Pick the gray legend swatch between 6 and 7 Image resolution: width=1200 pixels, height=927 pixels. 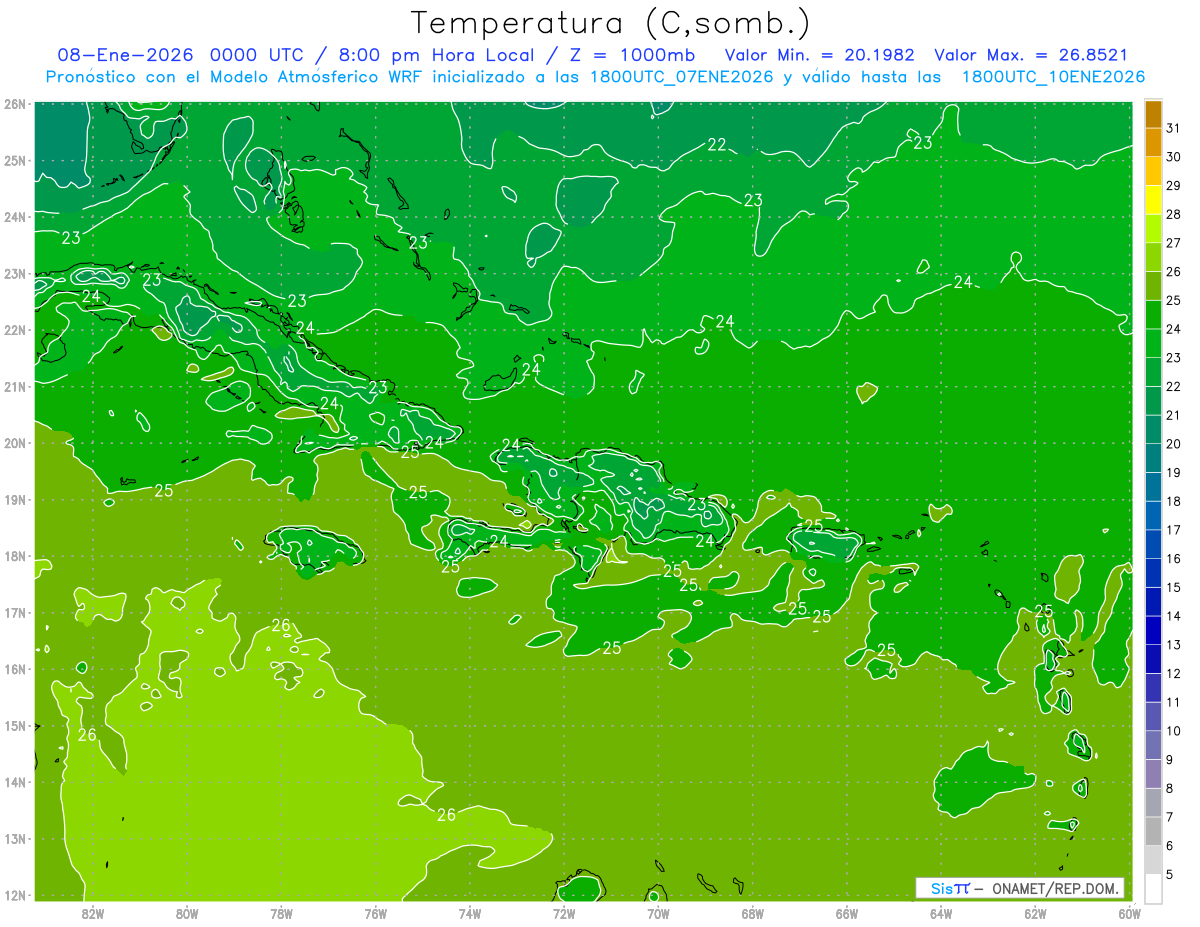(x=1153, y=830)
